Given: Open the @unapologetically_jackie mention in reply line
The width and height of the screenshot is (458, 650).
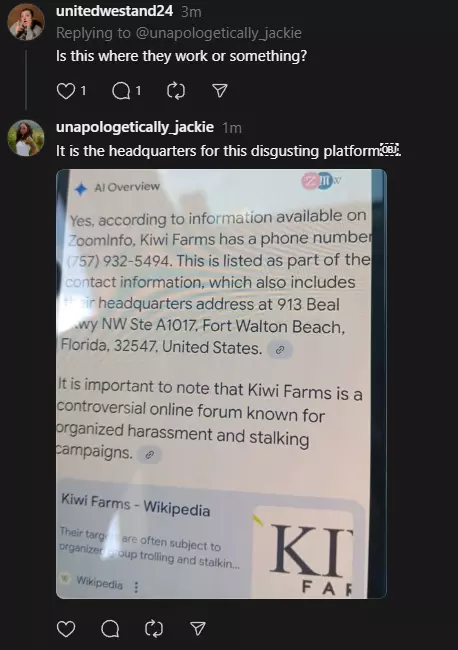Looking at the screenshot, I should [x=218, y=33].
